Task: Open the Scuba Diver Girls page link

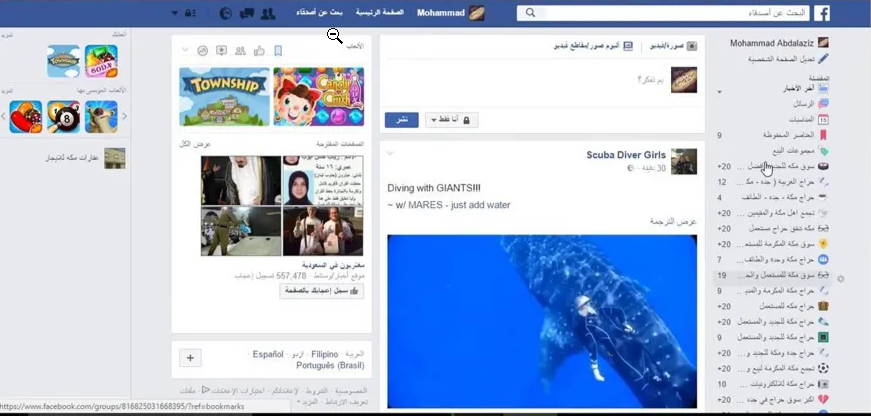Action: click(x=626, y=155)
